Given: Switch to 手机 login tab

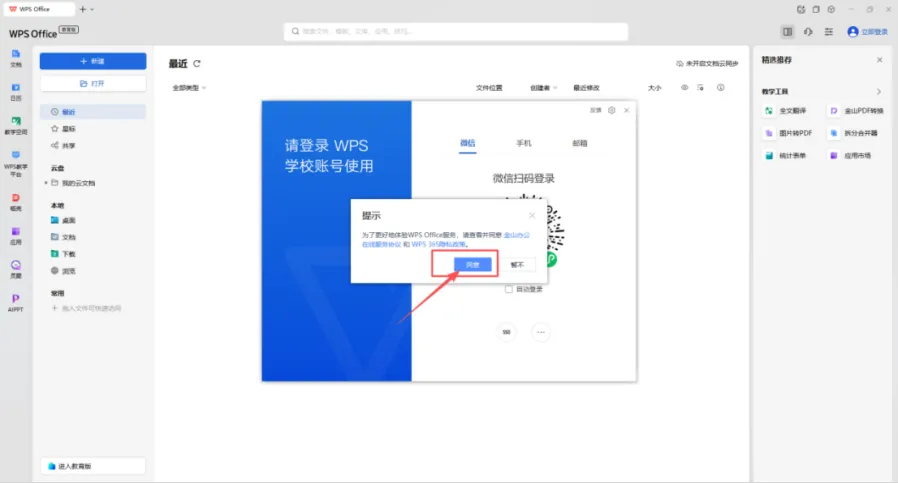Looking at the screenshot, I should (x=523, y=143).
